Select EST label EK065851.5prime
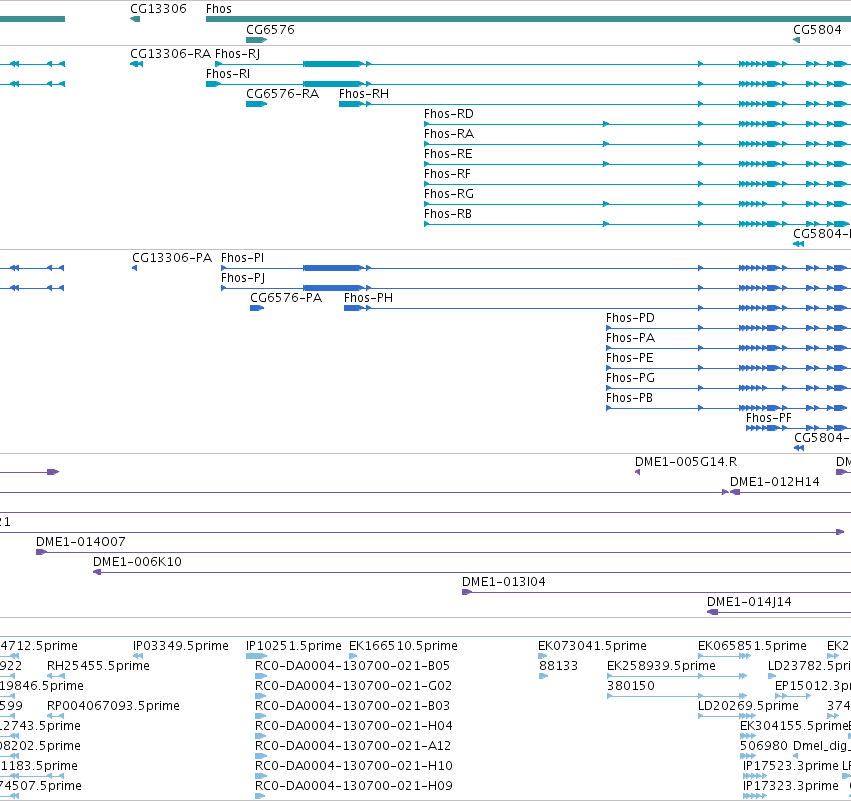Viewport: 851px width, 801px height. coord(752,646)
